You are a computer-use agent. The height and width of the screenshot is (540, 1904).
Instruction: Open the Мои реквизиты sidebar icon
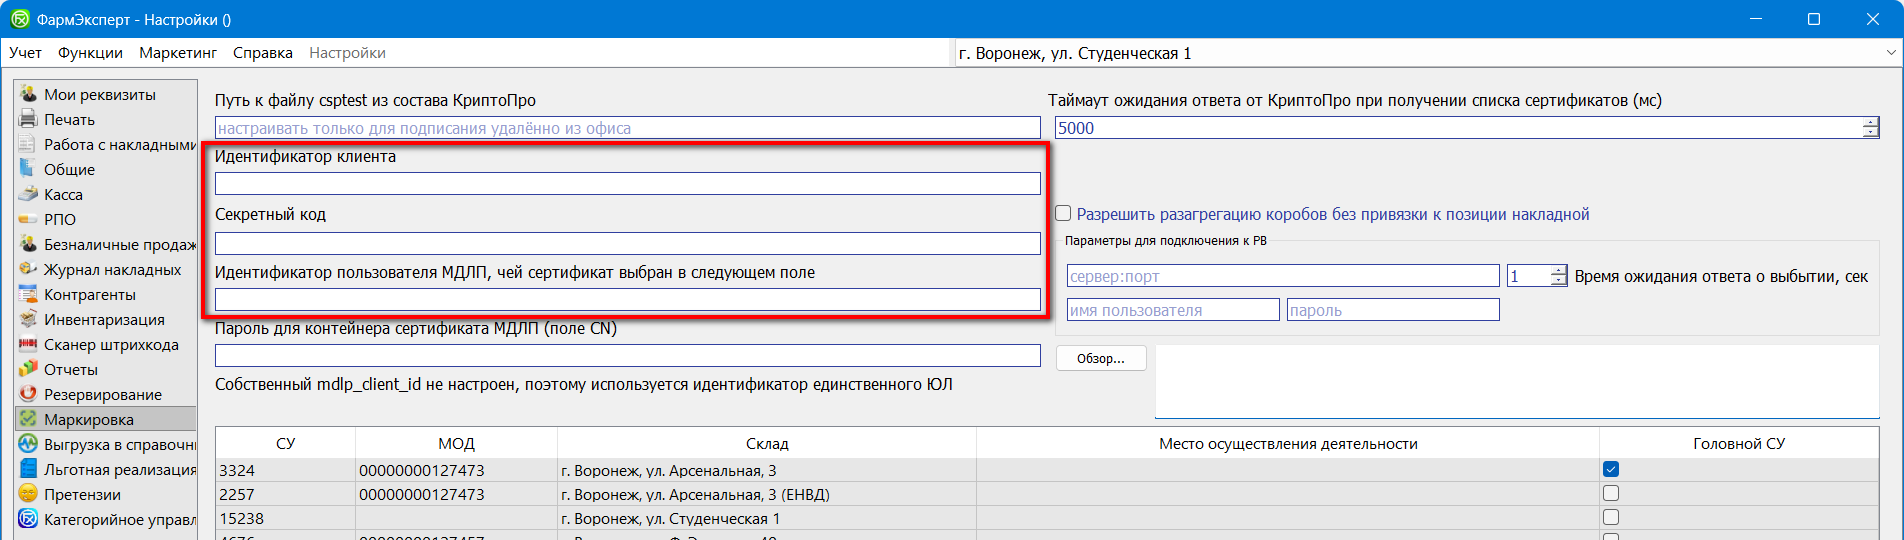coord(28,94)
